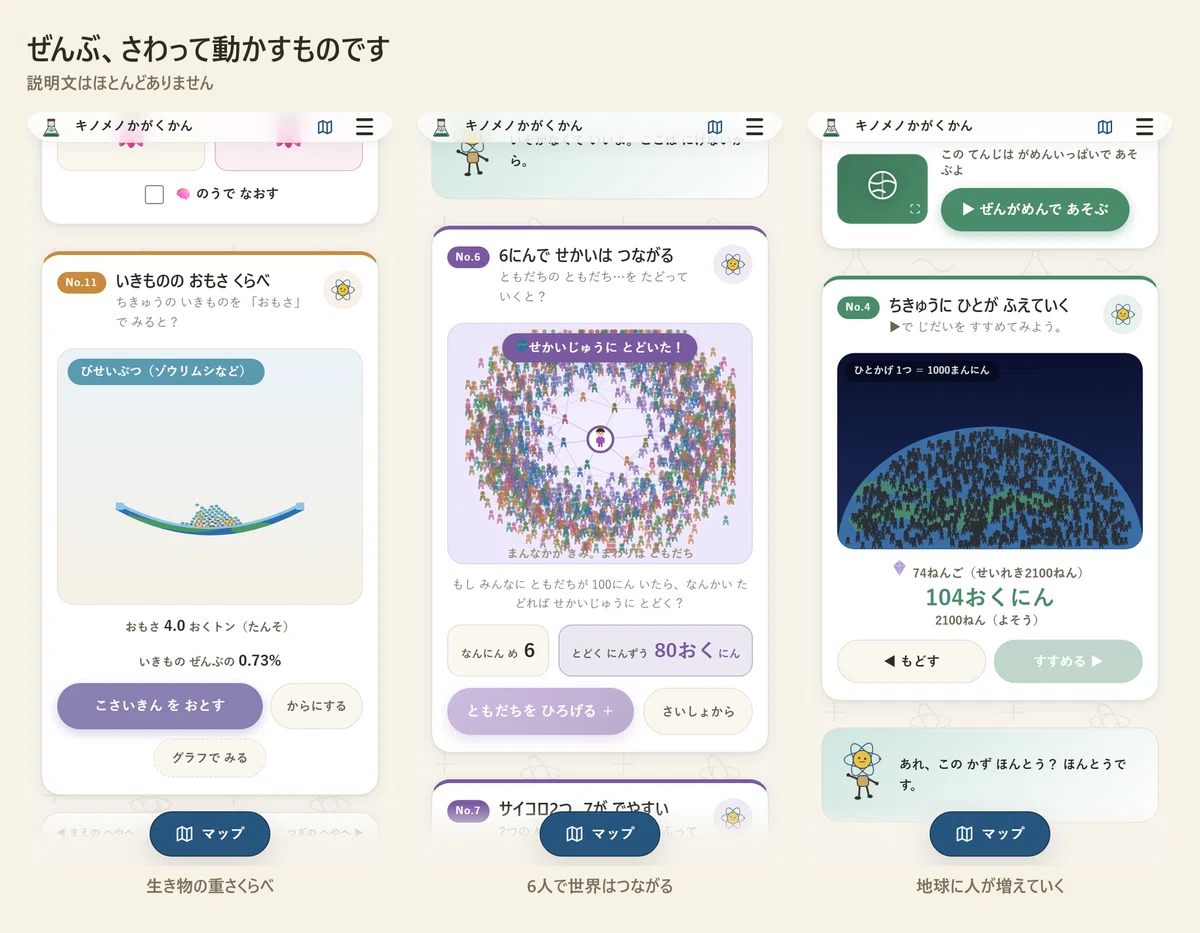Screen dimensions: 1200x933
Task: Open hamburger menu in the left phone header
Action: pyautogui.click(x=365, y=127)
